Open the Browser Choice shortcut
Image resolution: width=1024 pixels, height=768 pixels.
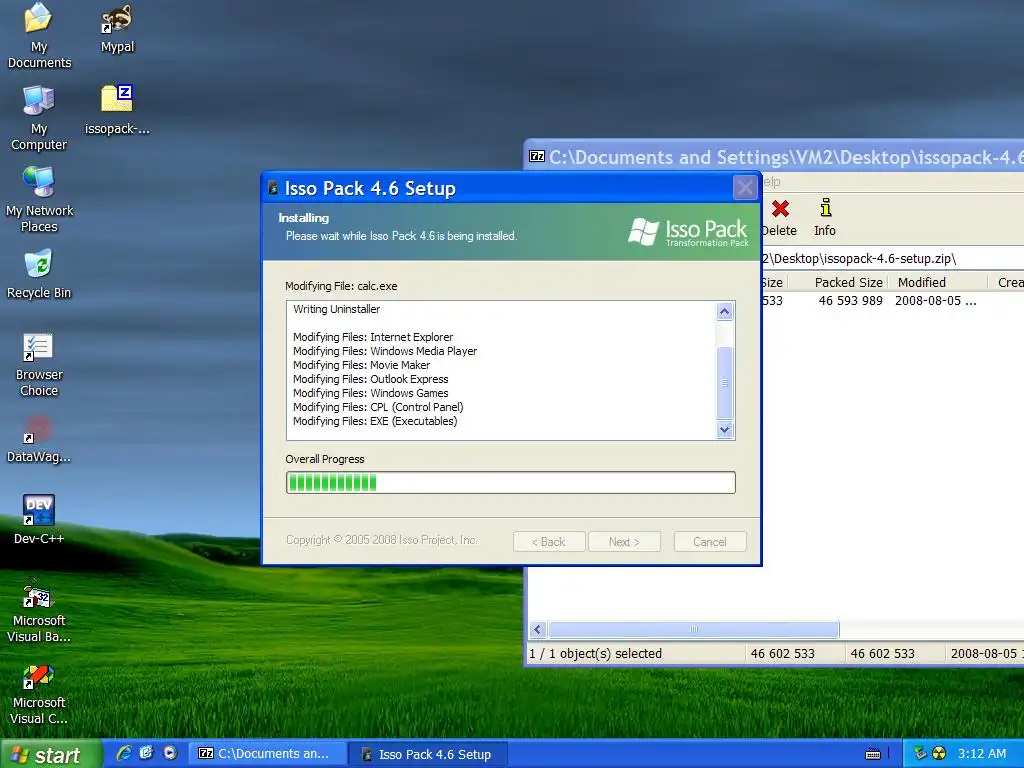point(39,364)
